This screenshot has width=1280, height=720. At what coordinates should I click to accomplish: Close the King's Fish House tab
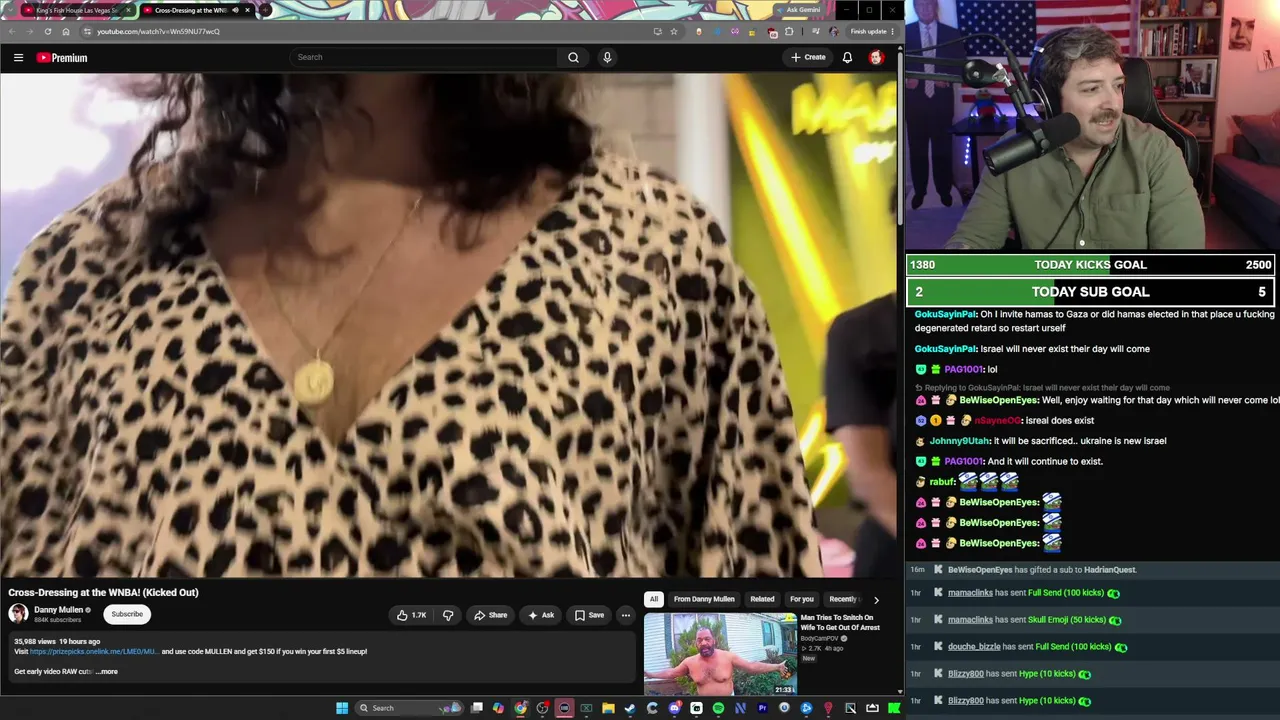[x=128, y=10]
